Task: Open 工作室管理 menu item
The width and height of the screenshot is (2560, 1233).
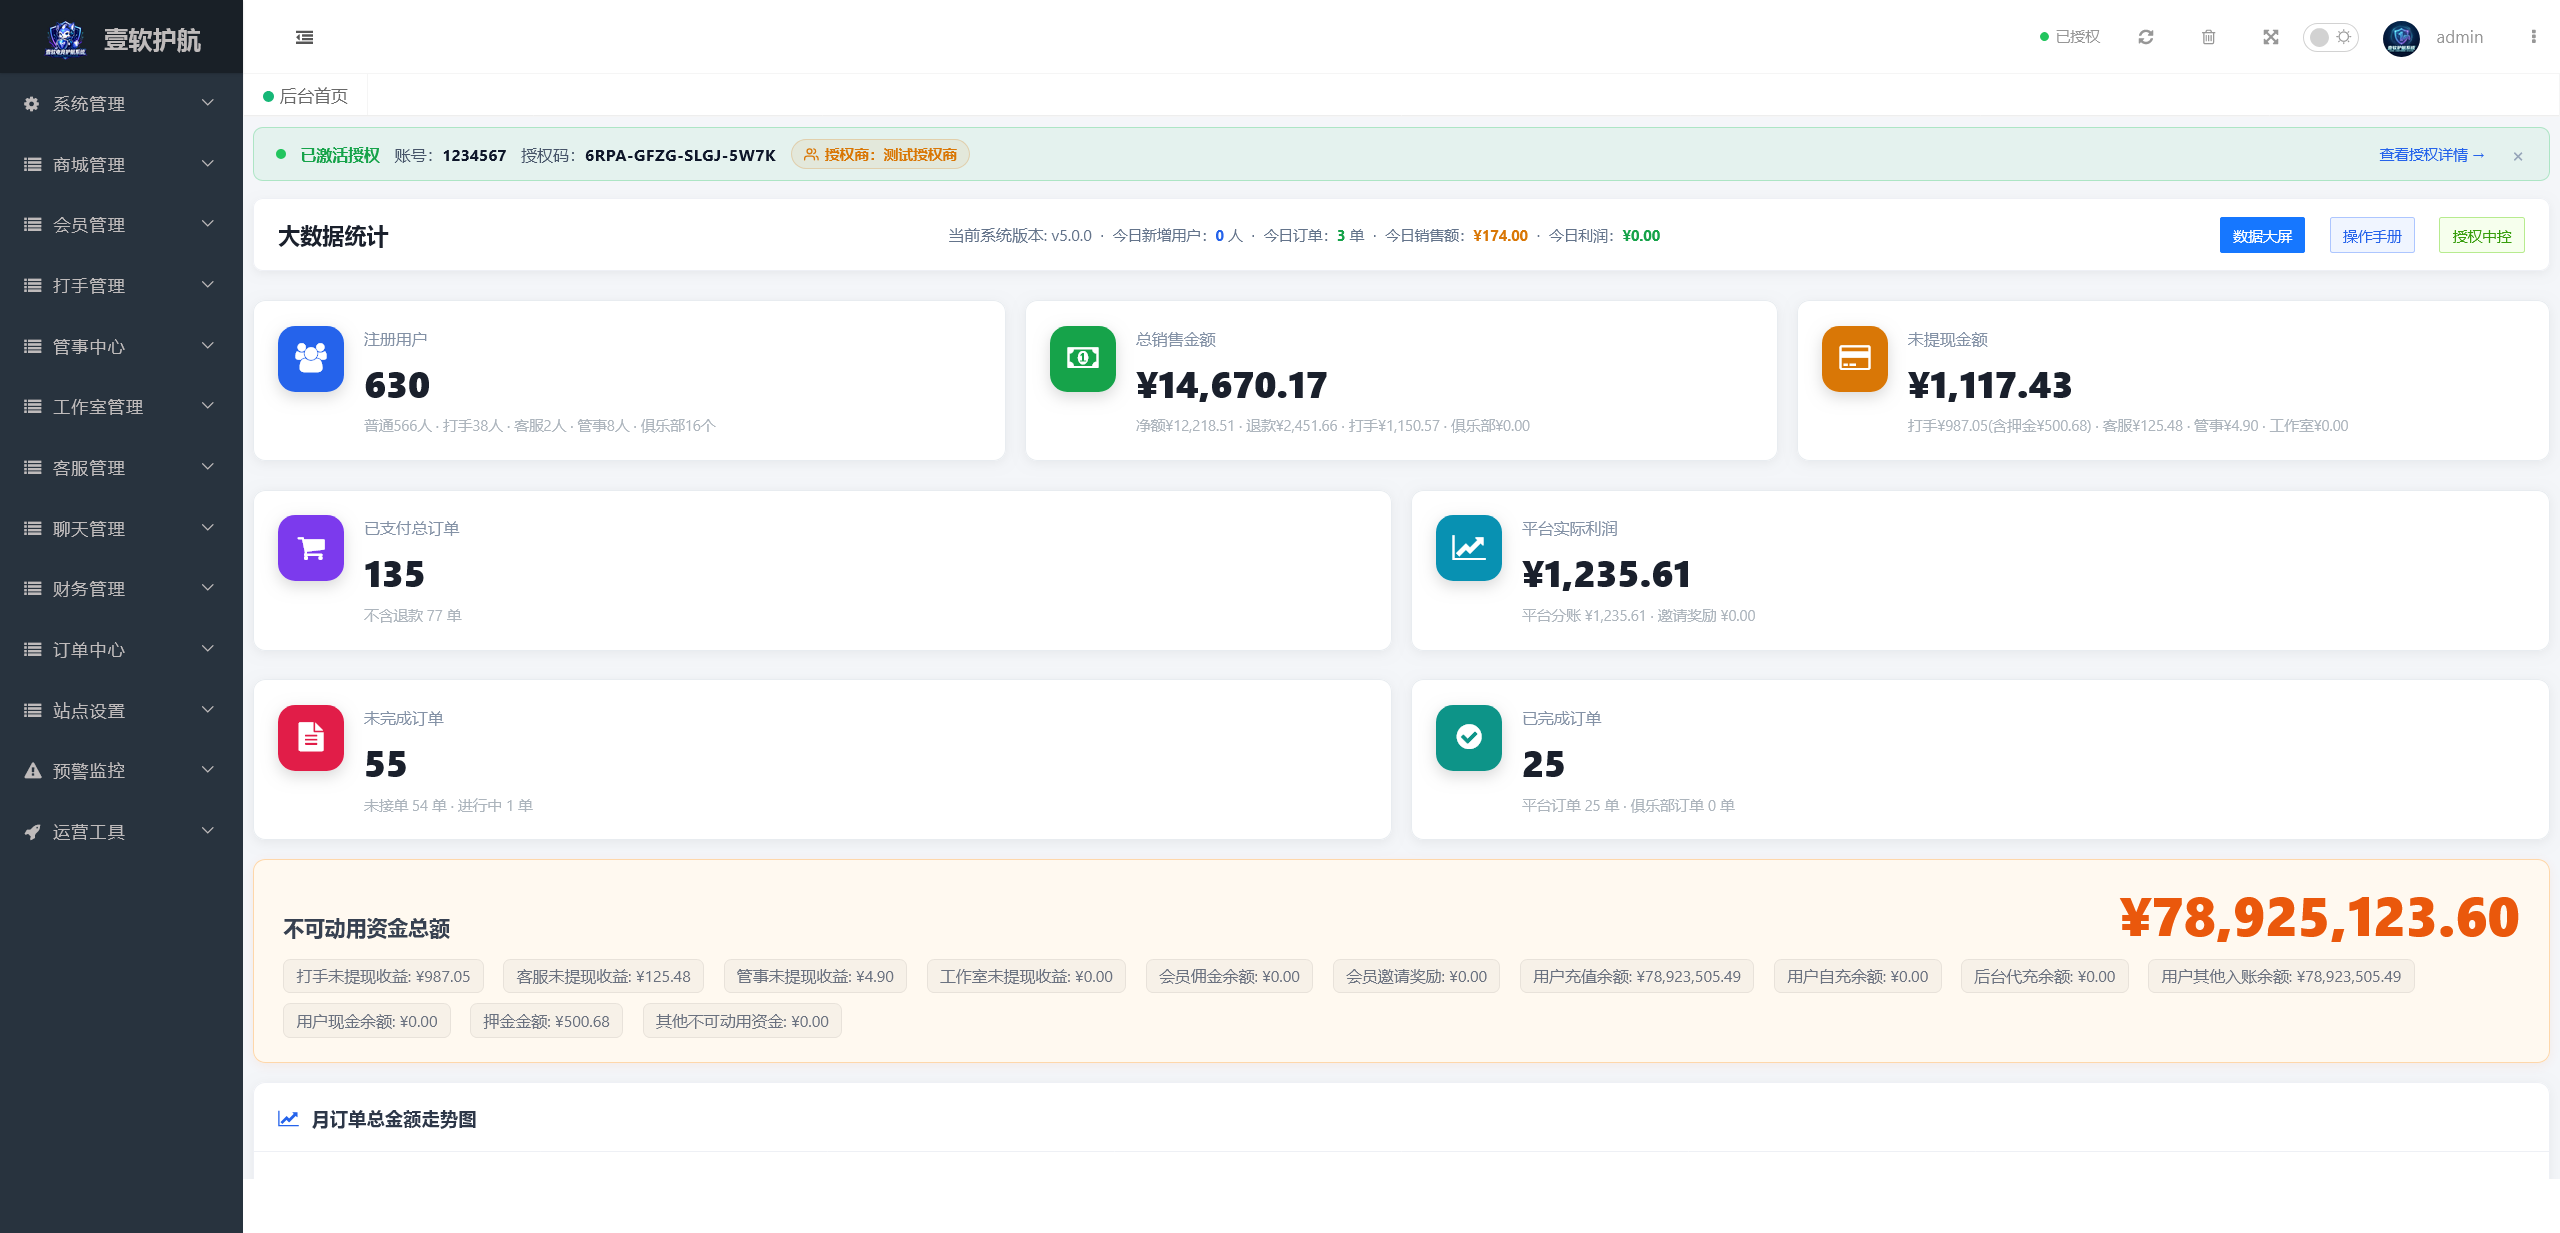Action: [121, 407]
